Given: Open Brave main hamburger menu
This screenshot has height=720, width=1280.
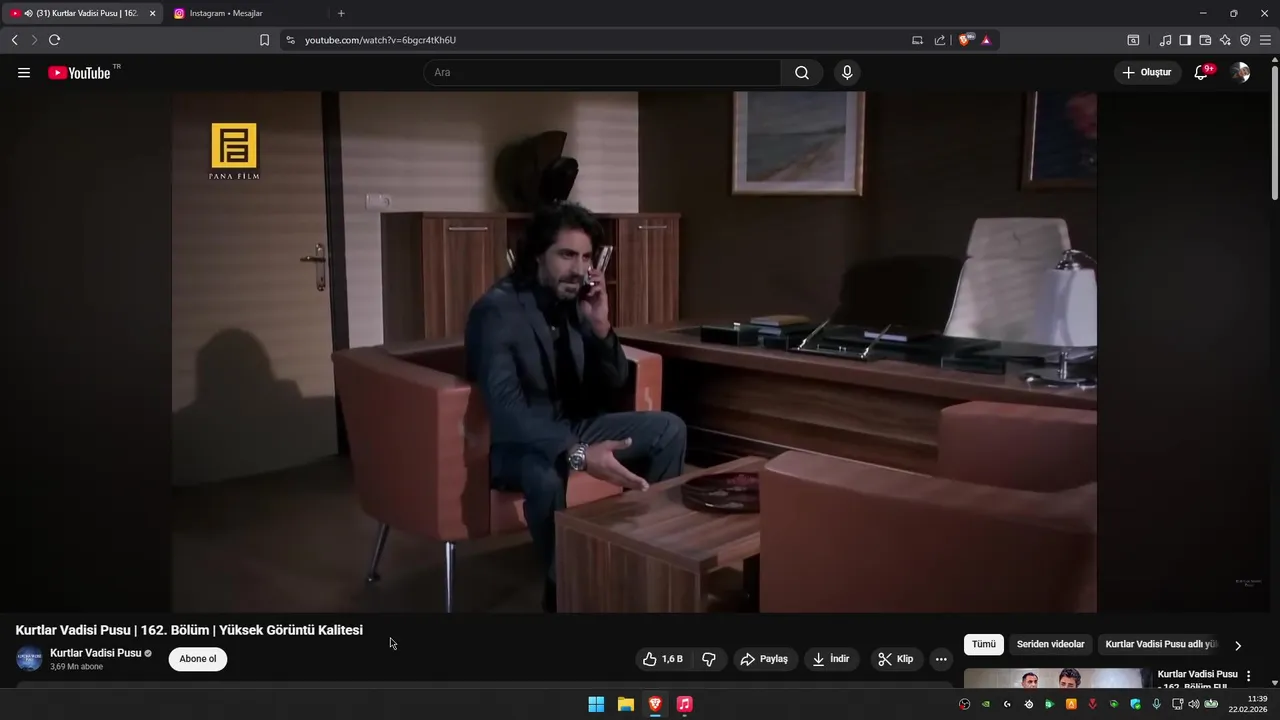Looking at the screenshot, I should point(1265,40).
